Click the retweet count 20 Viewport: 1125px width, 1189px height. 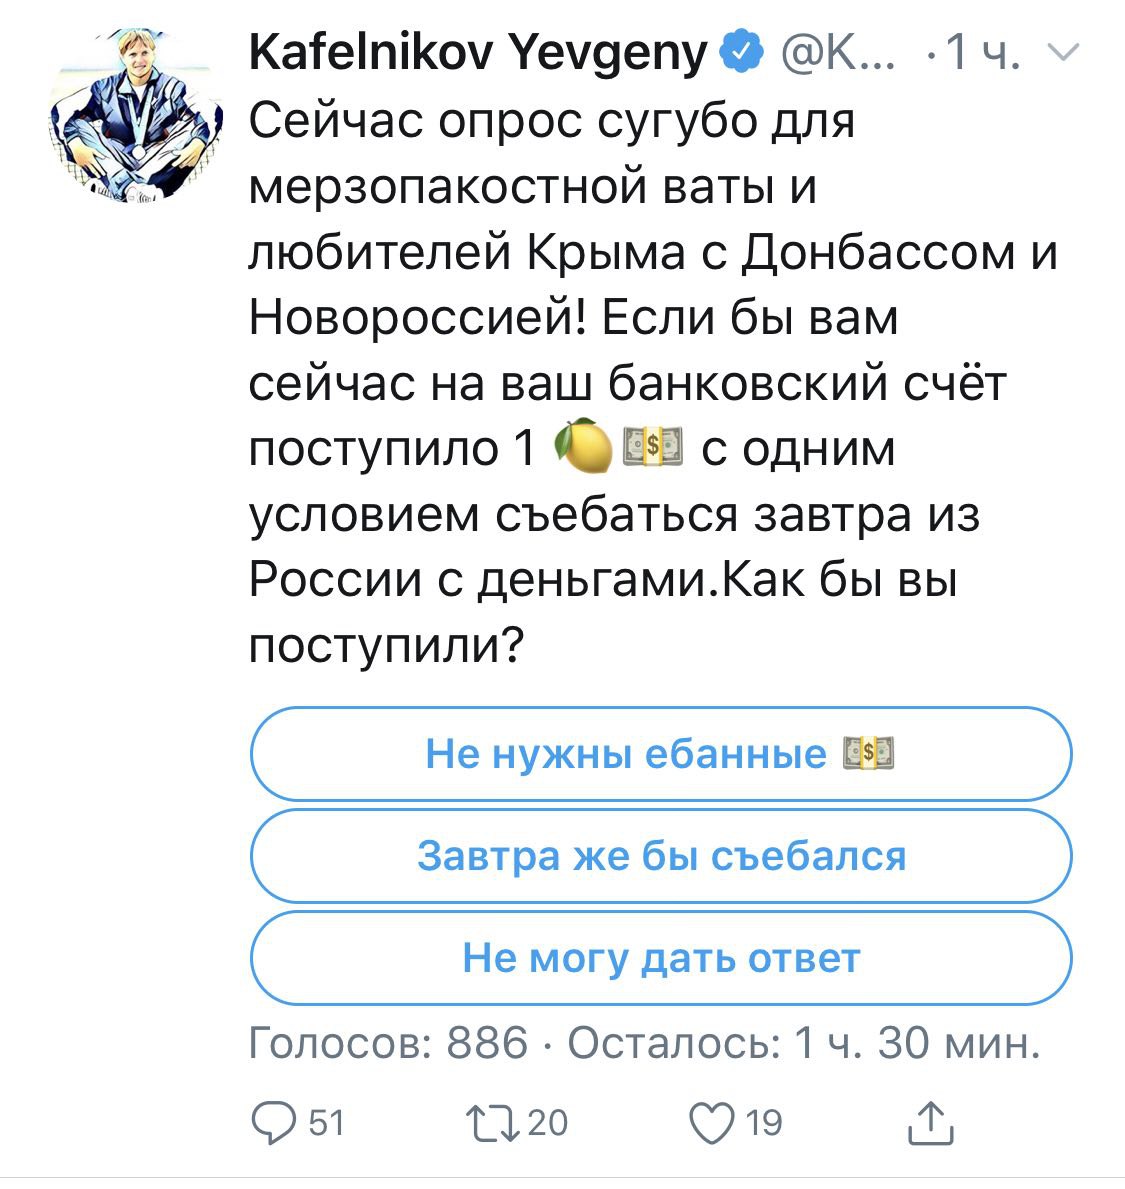[548, 1122]
